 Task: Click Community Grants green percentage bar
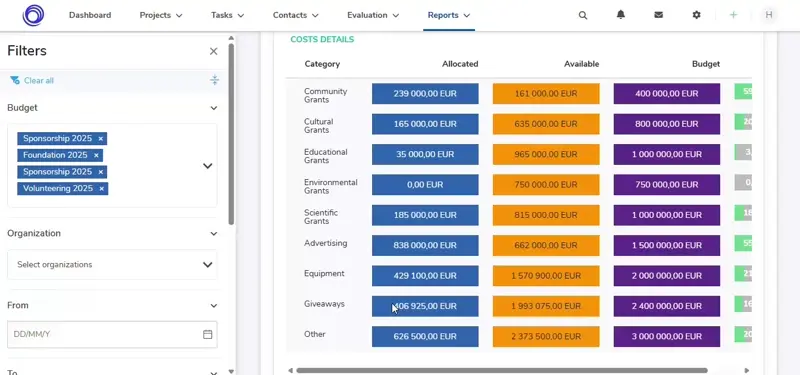743,92
